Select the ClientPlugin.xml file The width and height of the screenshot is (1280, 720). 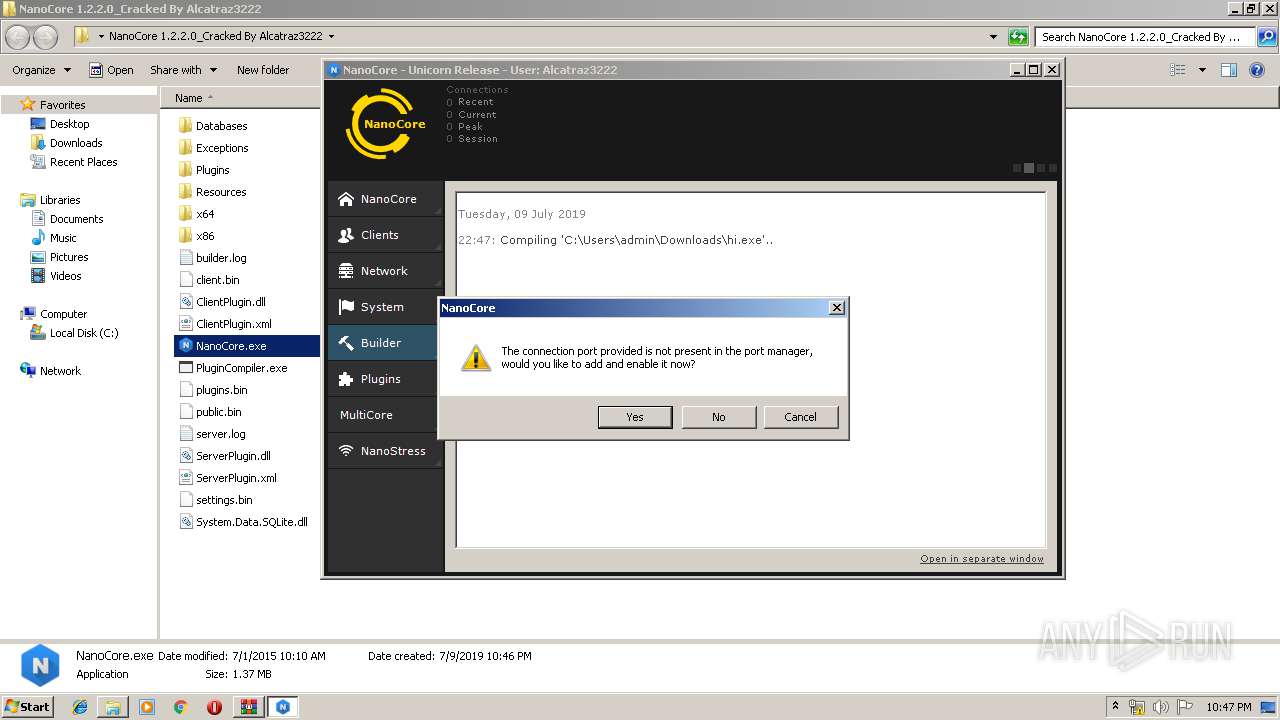click(x=225, y=324)
